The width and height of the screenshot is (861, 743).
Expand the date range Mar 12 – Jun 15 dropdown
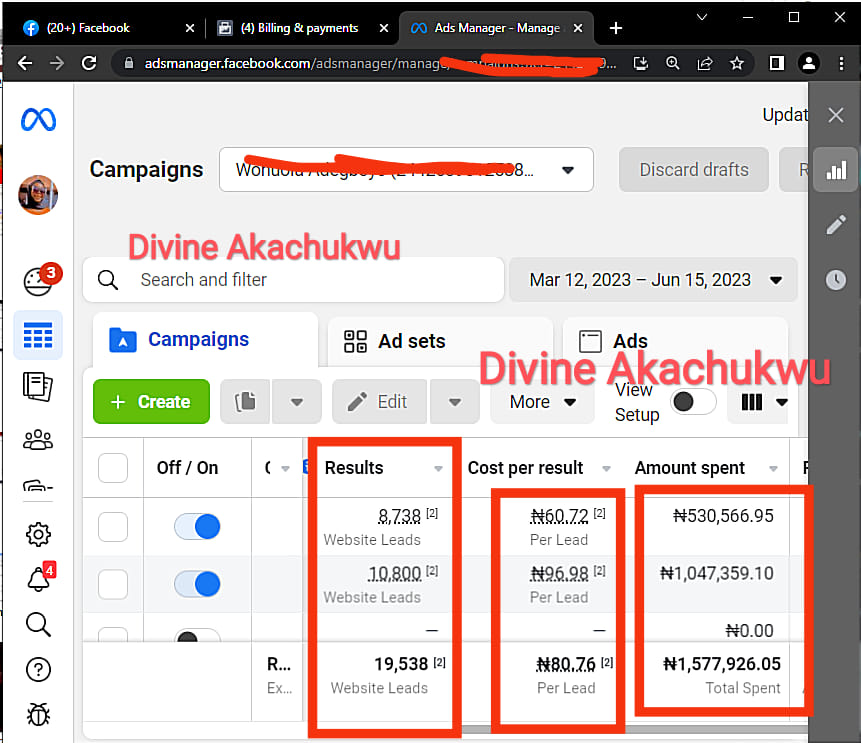point(653,280)
